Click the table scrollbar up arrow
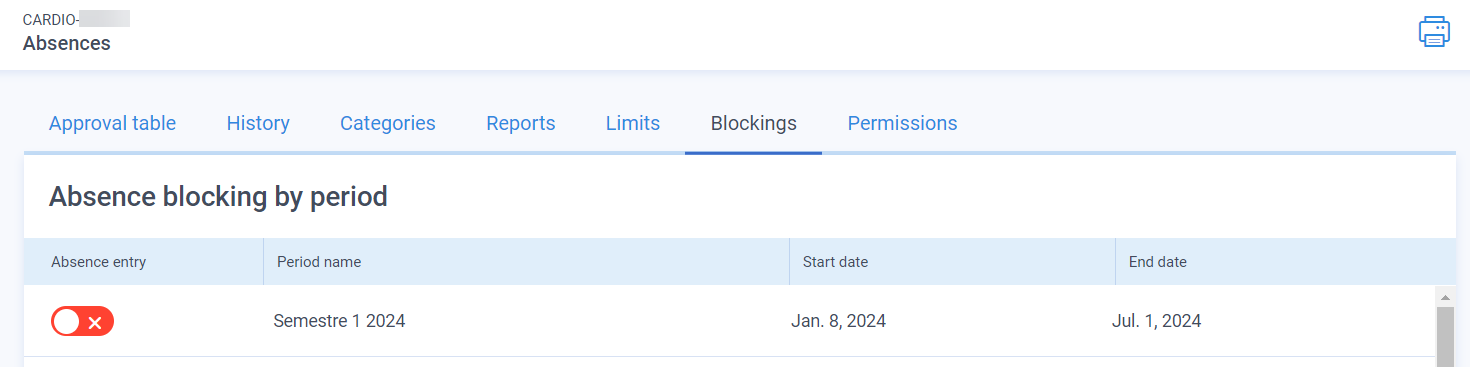The height and width of the screenshot is (367, 1470). point(1444,296)
